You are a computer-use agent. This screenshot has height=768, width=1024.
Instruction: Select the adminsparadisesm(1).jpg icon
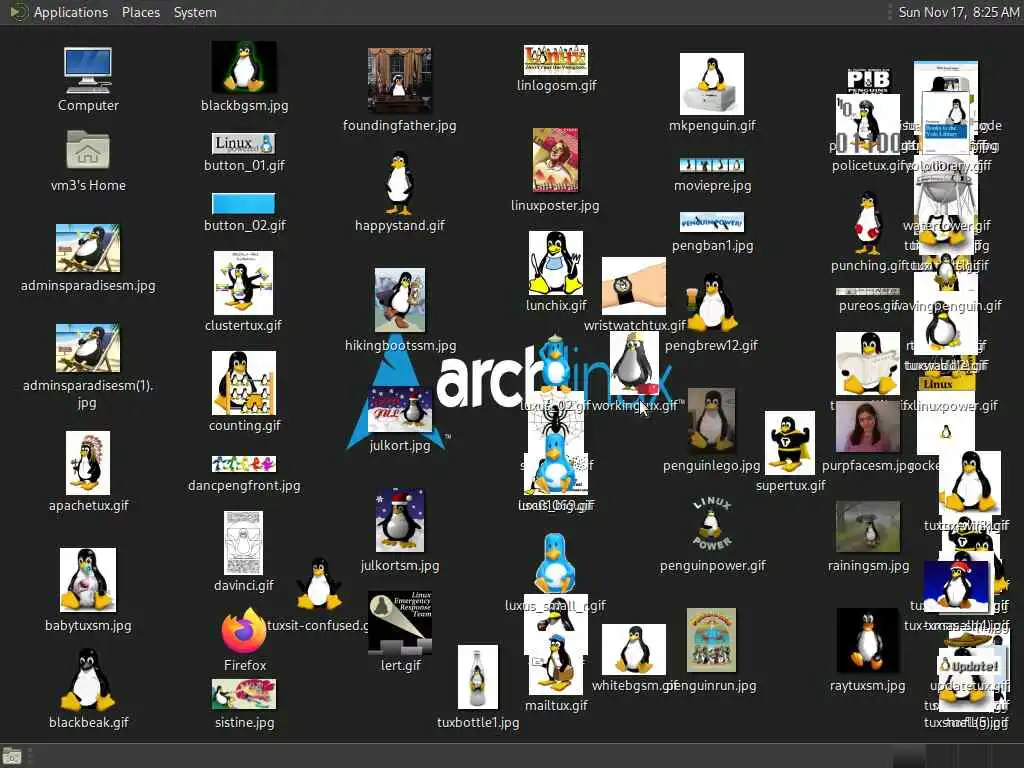(88, 348)
